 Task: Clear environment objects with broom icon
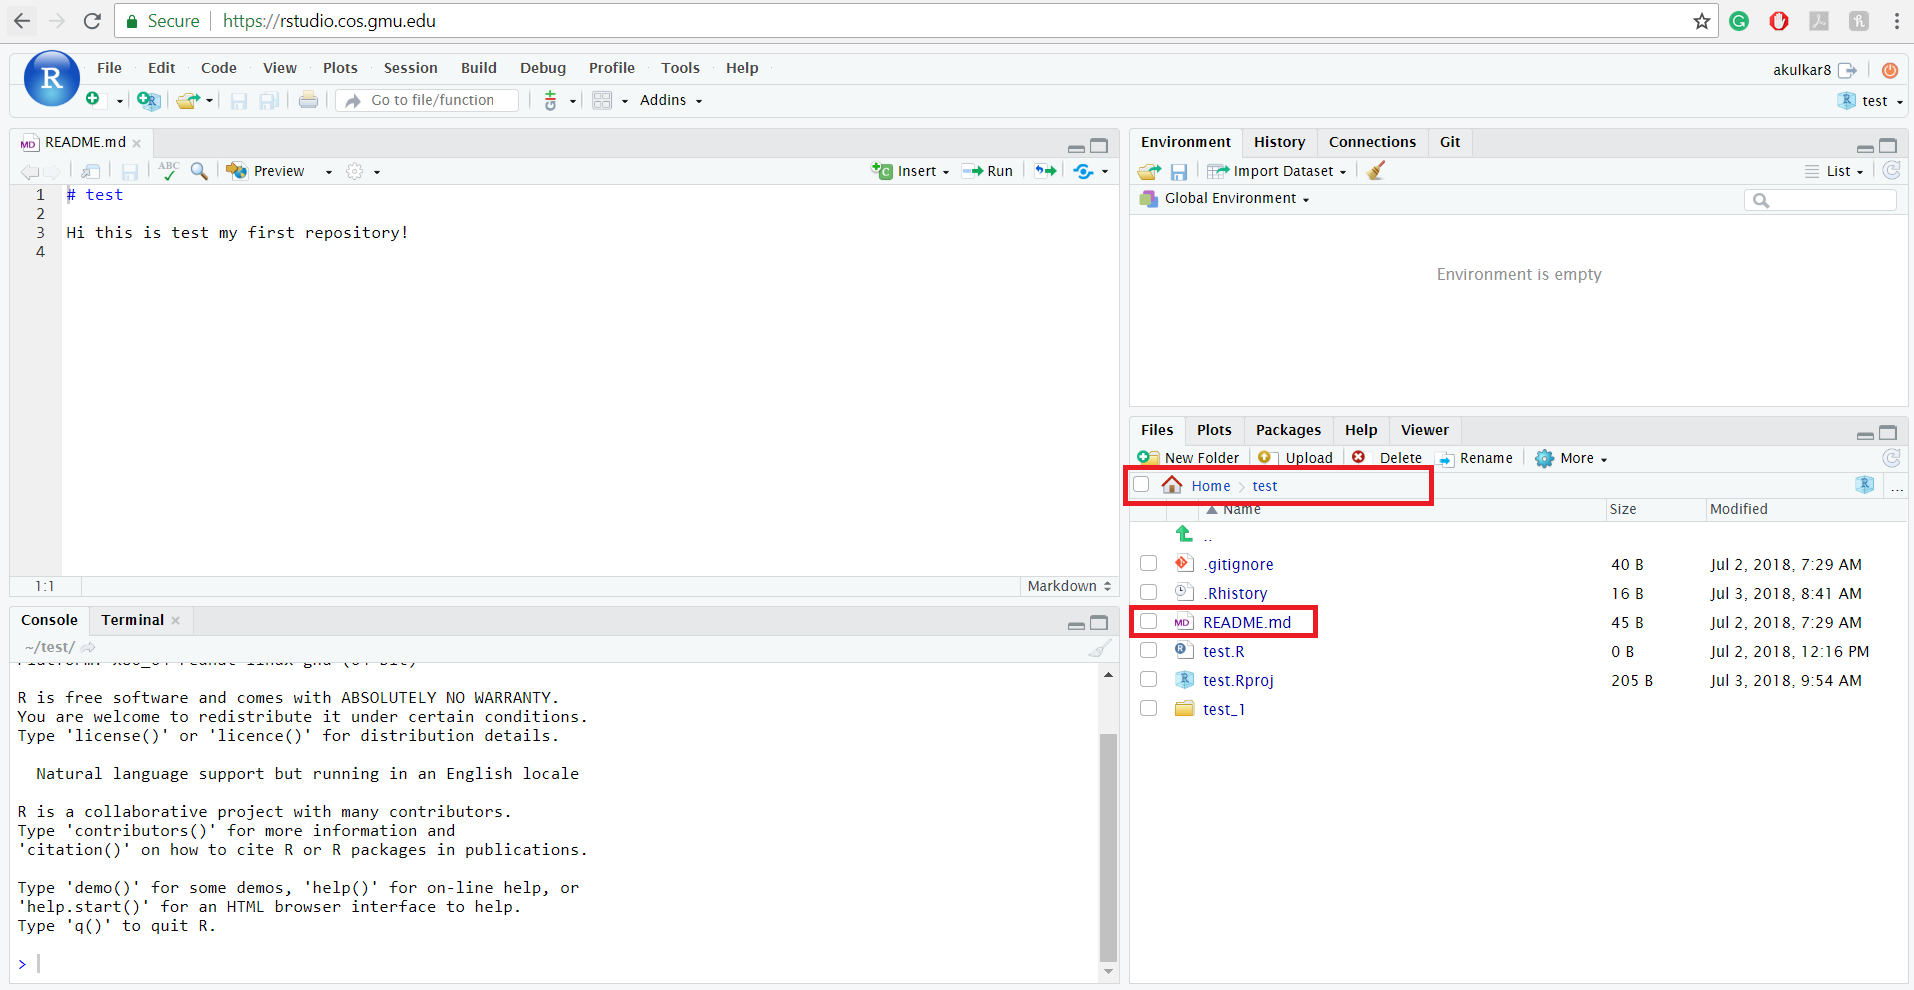pos(1376,170)
